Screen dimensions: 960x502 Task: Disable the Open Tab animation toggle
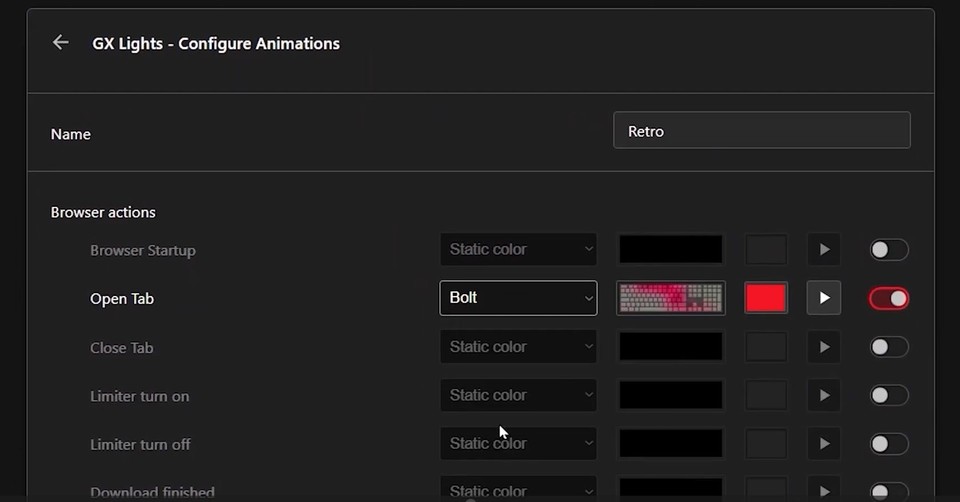[x=889, y=298]
